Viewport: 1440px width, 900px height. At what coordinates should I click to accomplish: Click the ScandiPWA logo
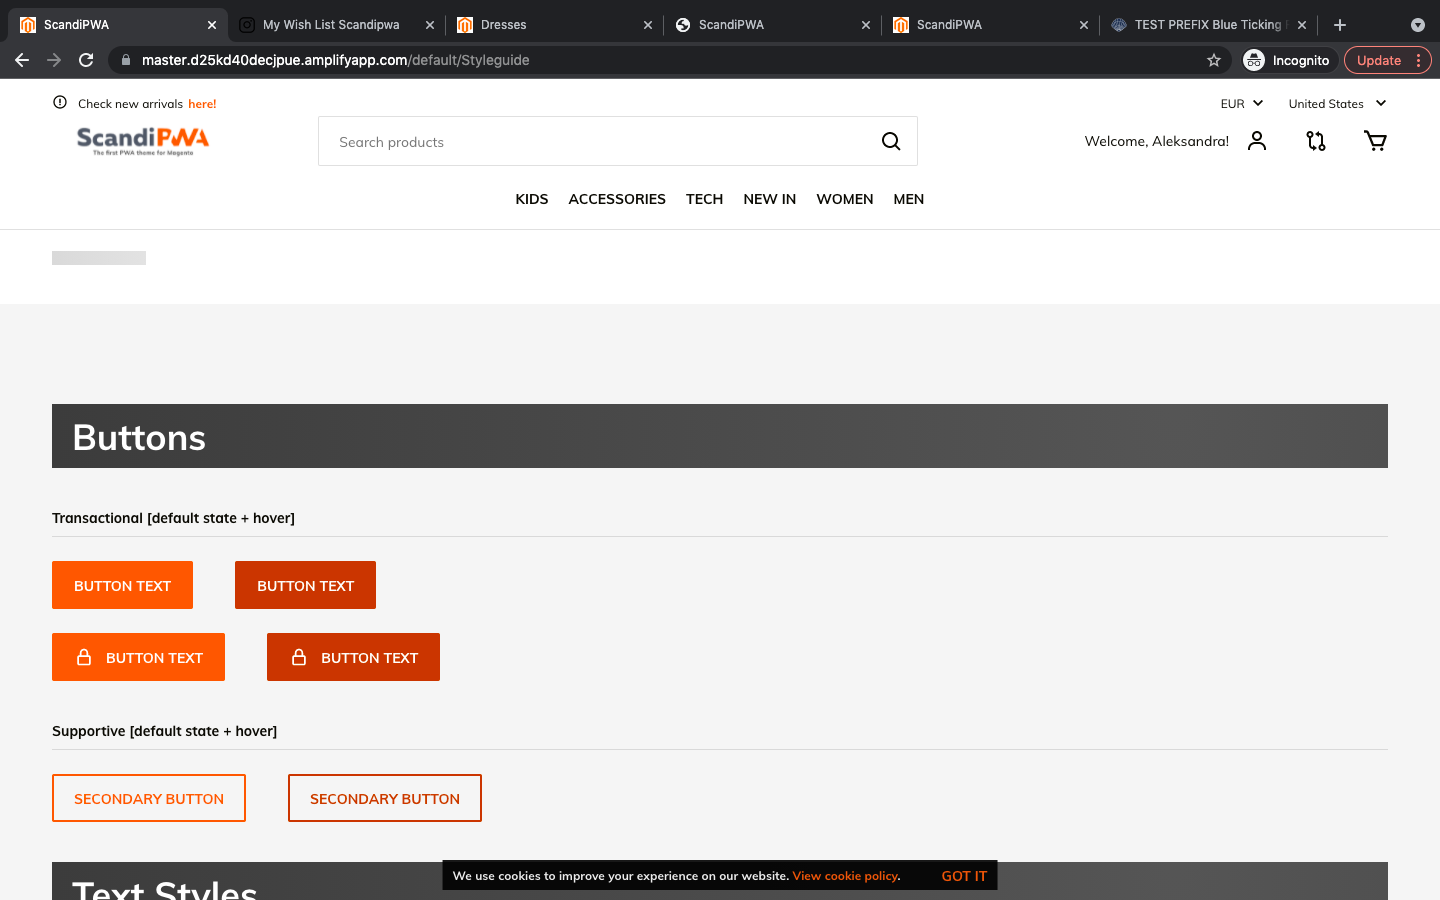[x=142, y=140]
